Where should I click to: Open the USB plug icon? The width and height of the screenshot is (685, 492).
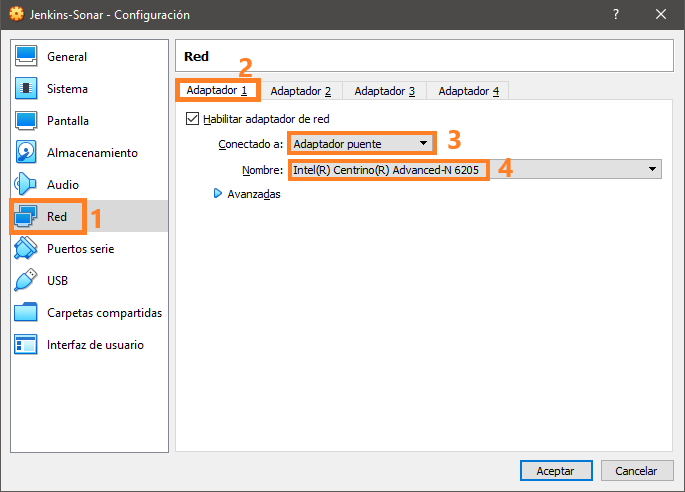[27, 281]
